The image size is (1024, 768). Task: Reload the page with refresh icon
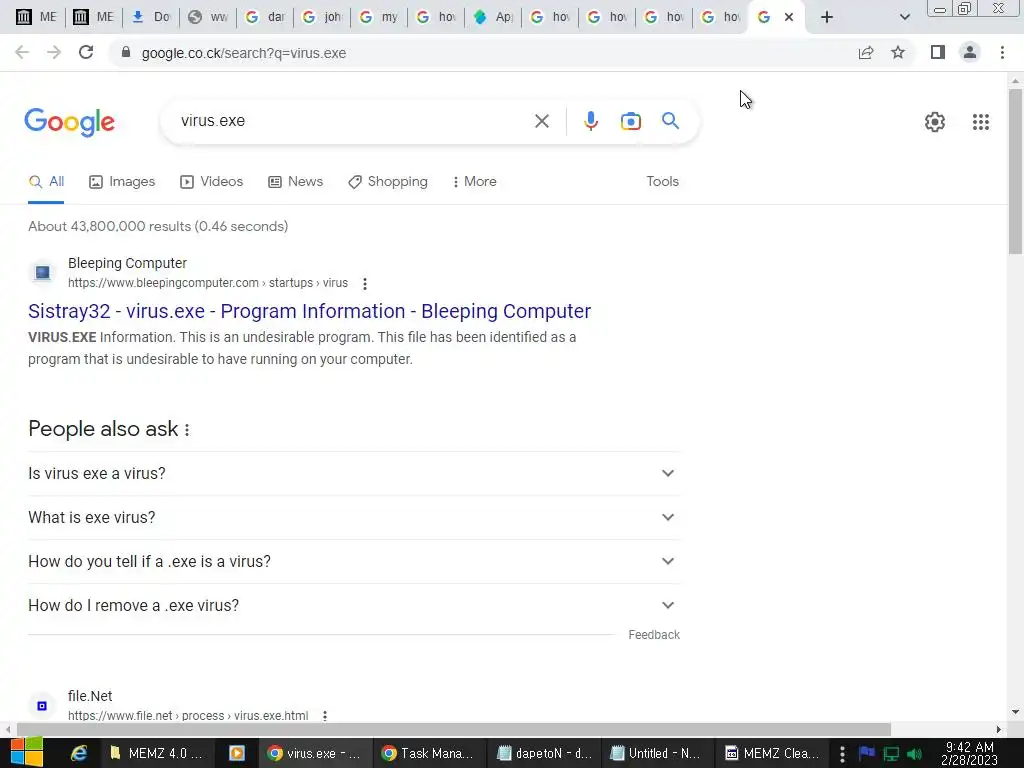86,52
